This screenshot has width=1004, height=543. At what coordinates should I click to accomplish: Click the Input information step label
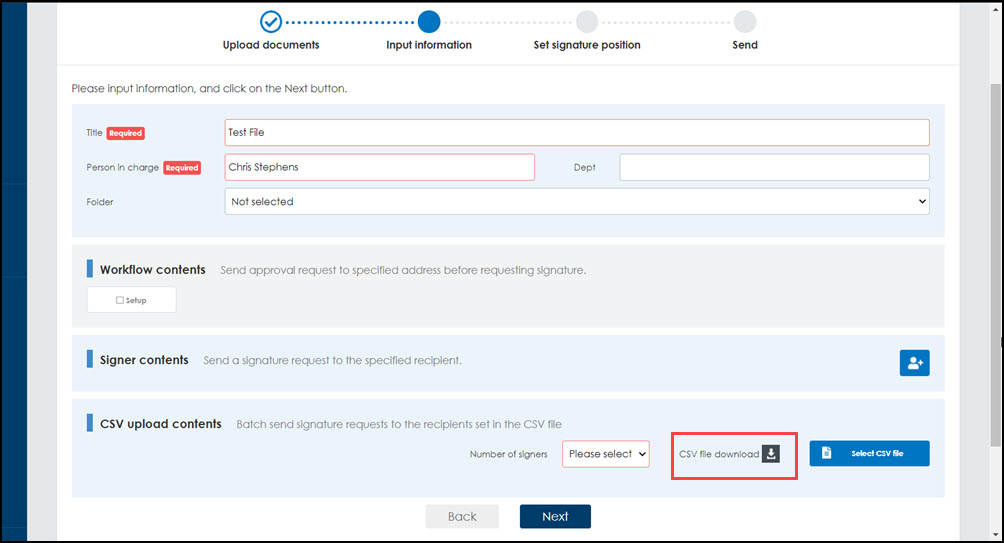(x=429, y=45)
